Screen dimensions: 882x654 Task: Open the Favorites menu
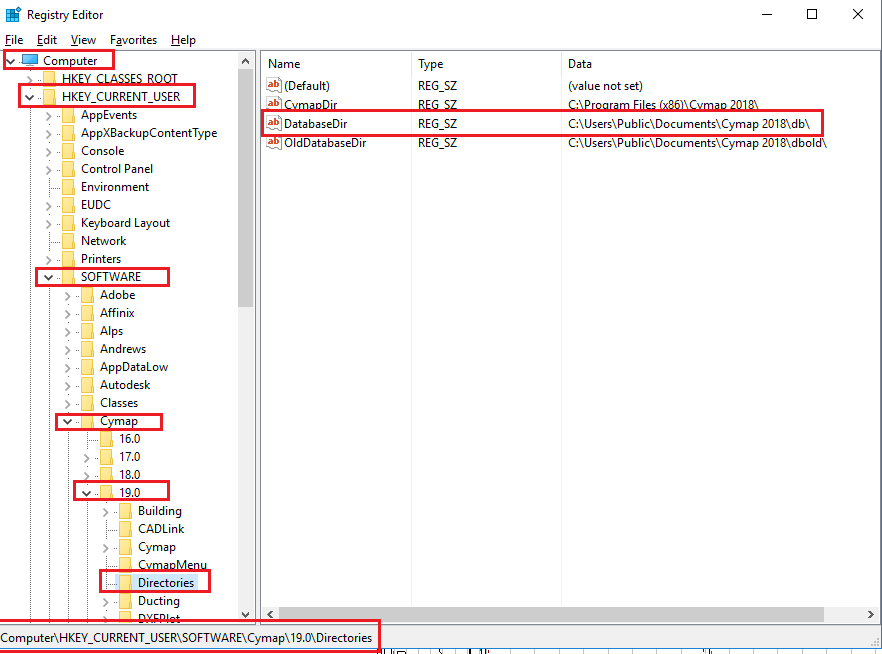[133, 40]
